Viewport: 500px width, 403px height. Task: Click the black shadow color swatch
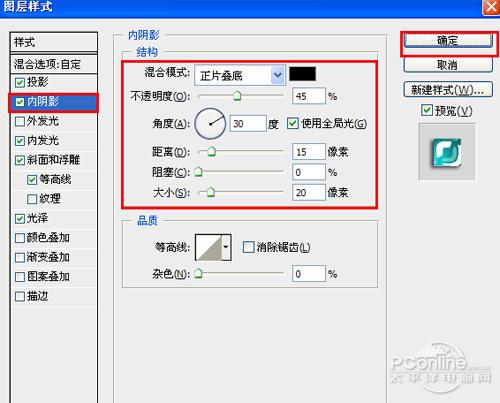[302, 74]
